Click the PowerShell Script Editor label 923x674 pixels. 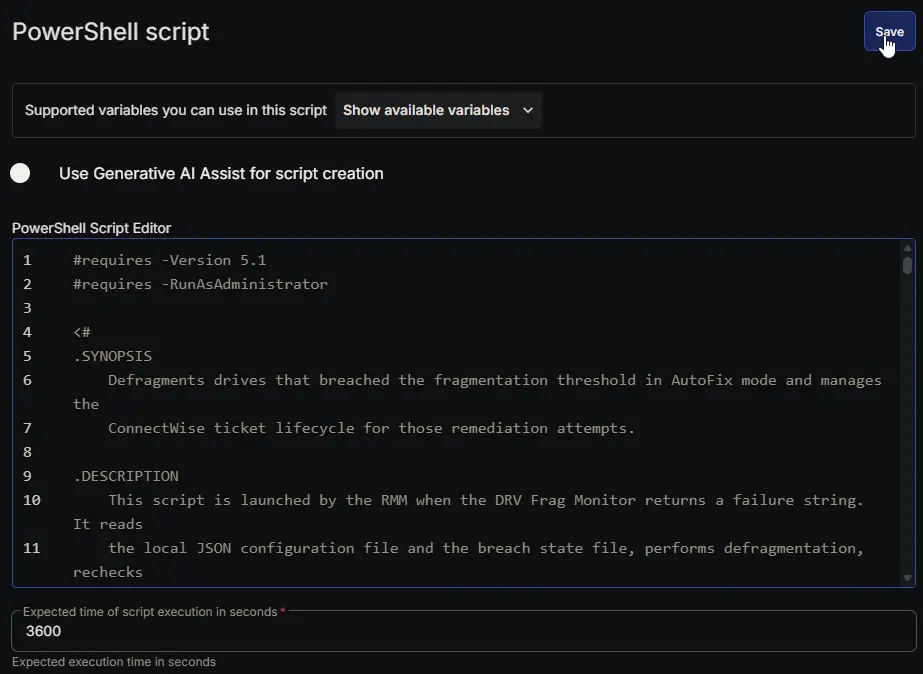click(91, 228)
